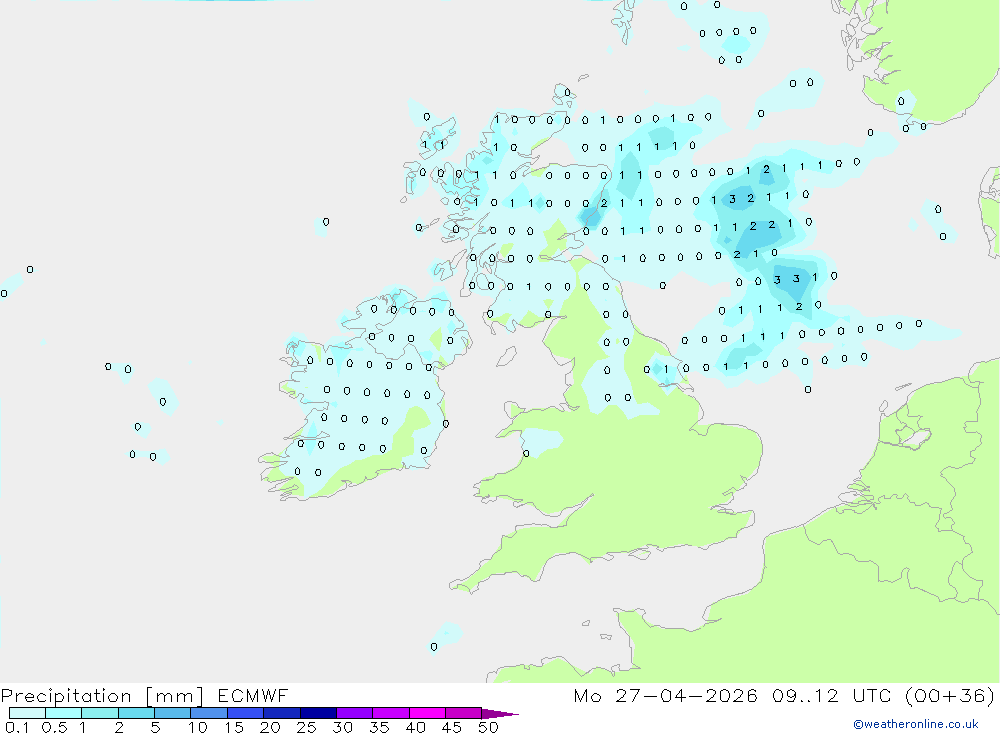Click the purple arrow end of the legend
1000x733 pixels.
pos(499,713)
